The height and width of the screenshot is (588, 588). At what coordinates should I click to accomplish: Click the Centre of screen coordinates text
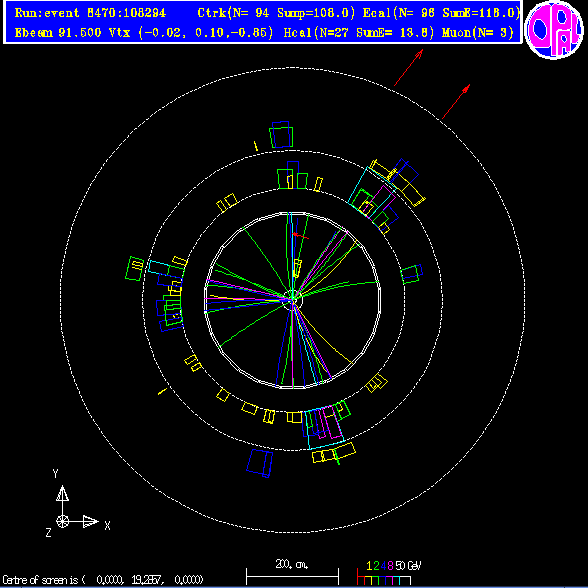coord(103,580)
